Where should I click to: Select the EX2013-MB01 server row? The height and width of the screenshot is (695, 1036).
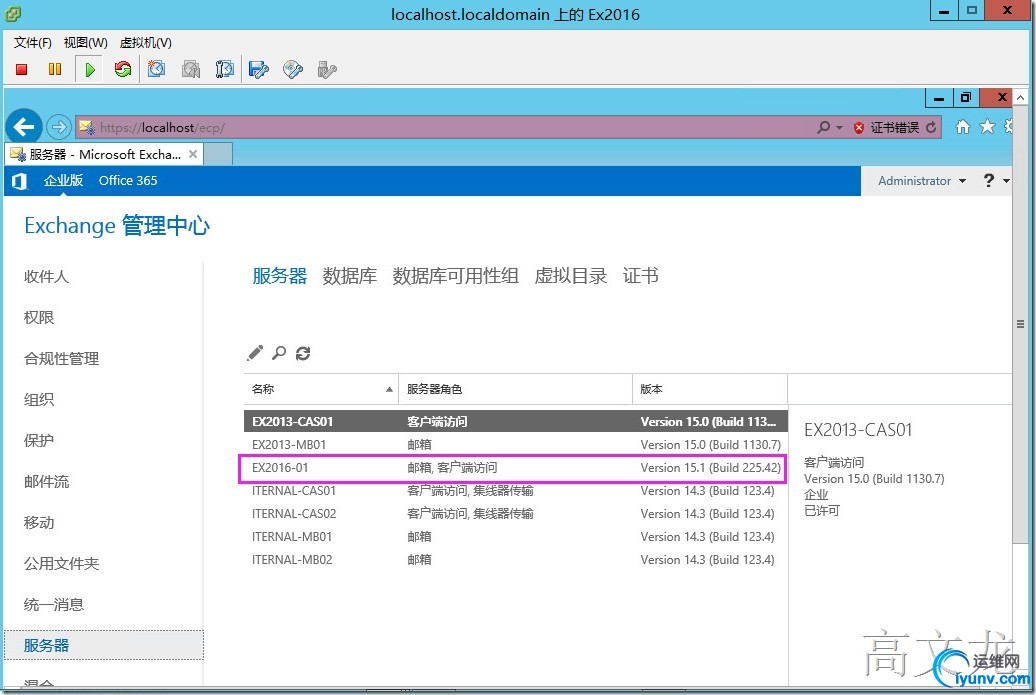point(516,445)
